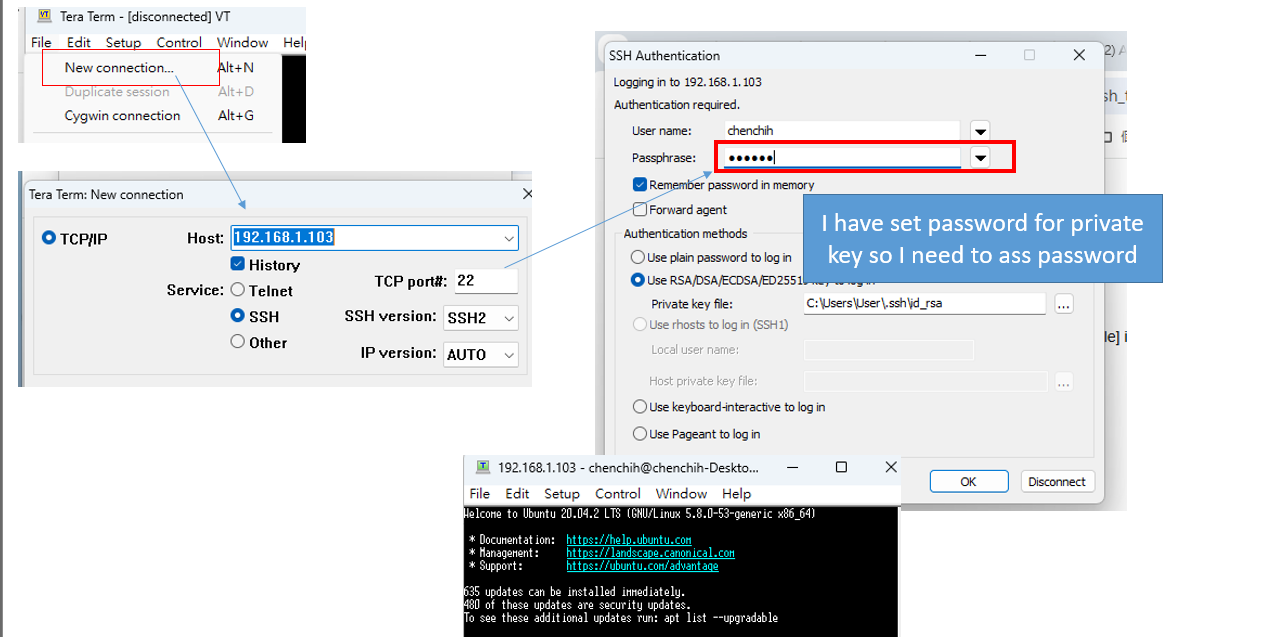Minimize the 192.168.1.103 terminal window

(x=792, y=467)
